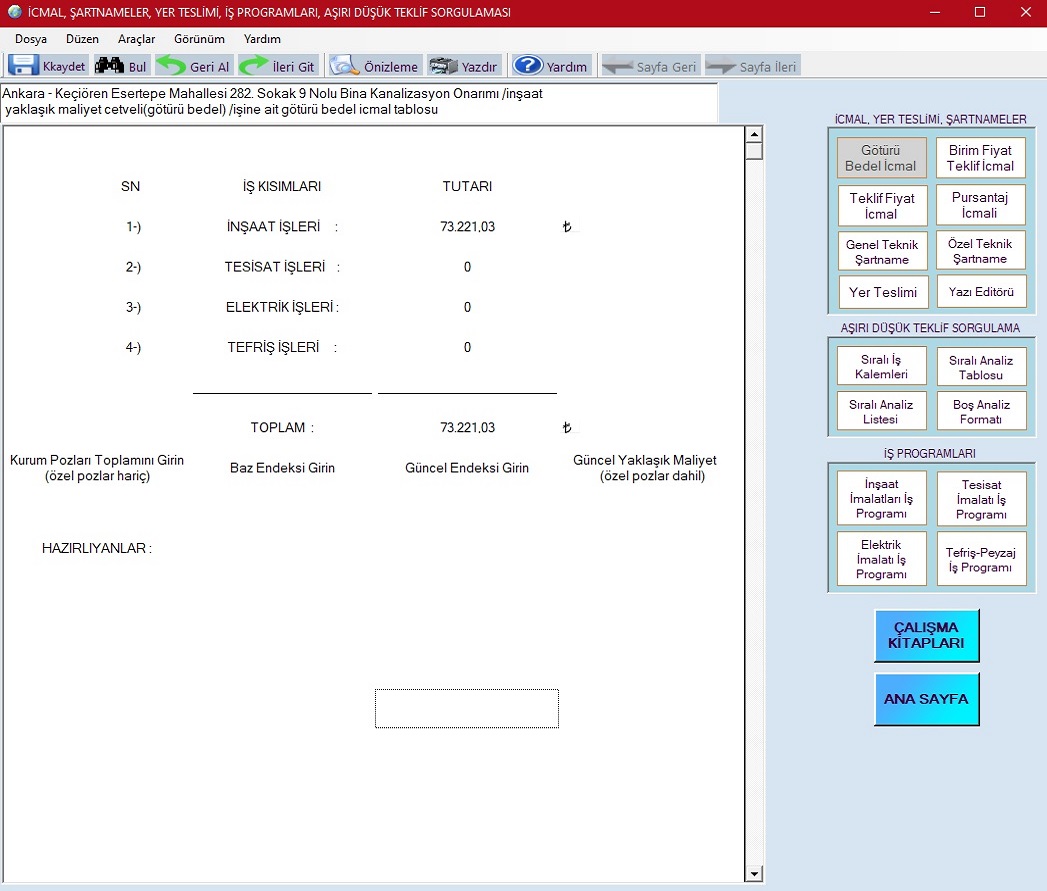Image resolution: width=1047 pixels, height=891 pixels.
Task: Open print preview with Önizleme icon
Action: [346, 66]
